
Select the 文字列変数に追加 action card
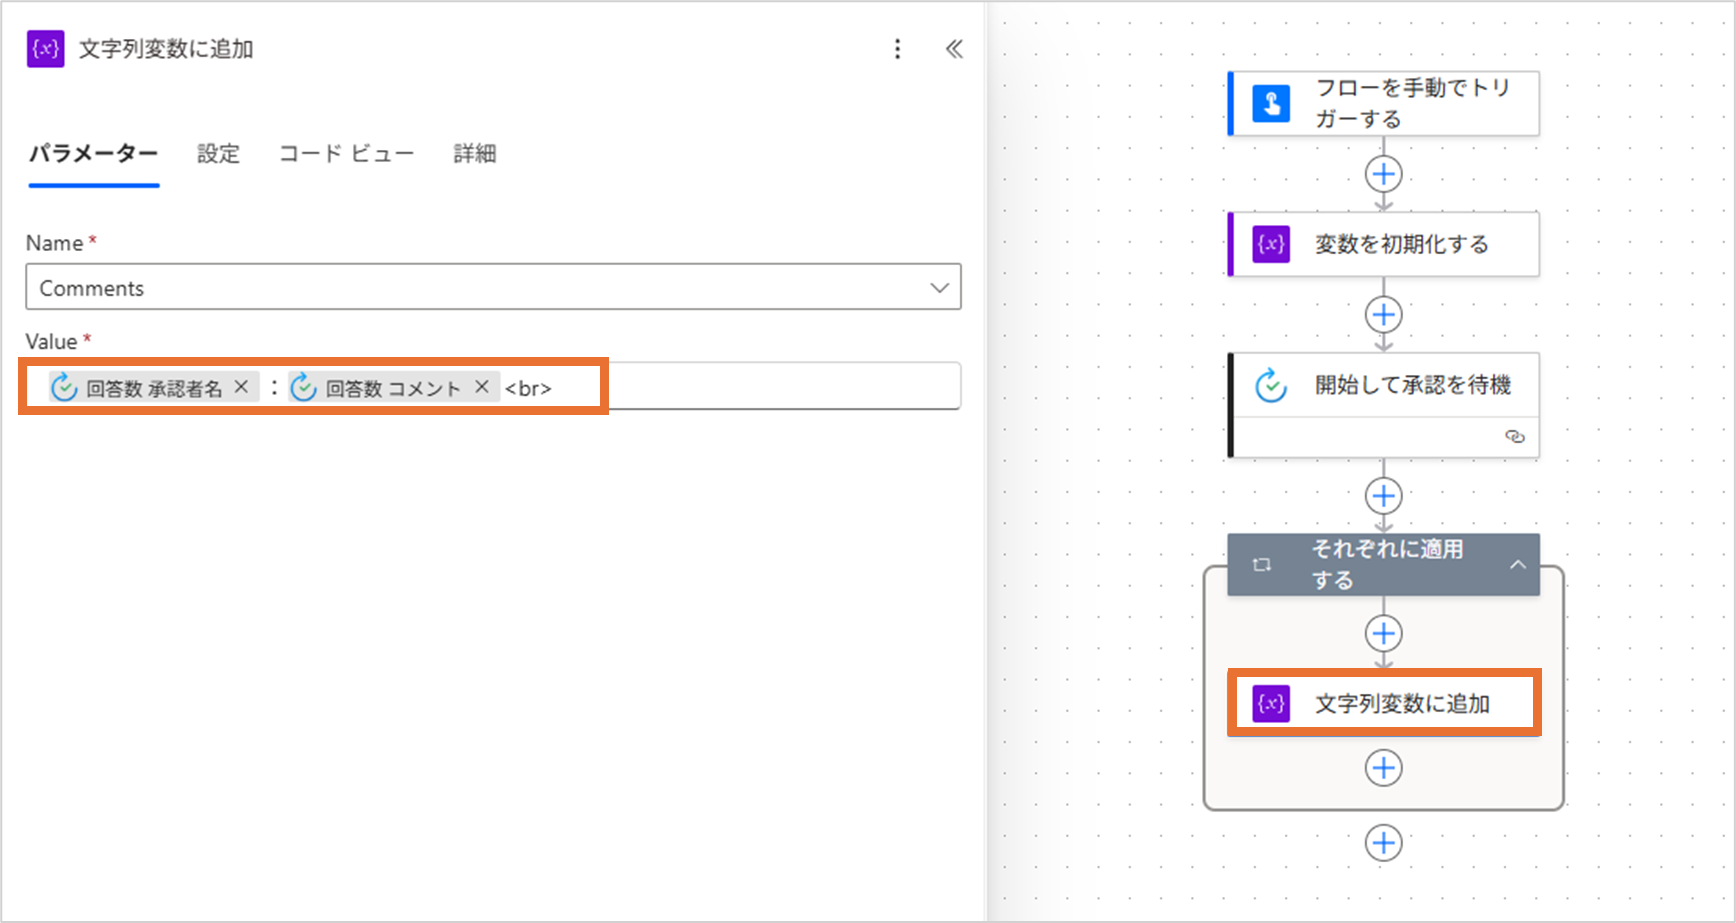tap(1400, 704)
